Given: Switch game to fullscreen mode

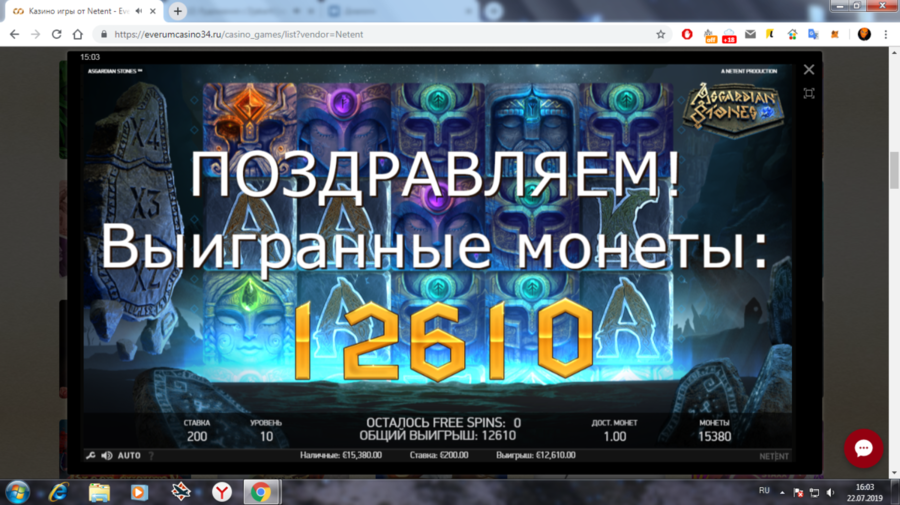Looking at the screenshot, I should [x=809, y=93].
